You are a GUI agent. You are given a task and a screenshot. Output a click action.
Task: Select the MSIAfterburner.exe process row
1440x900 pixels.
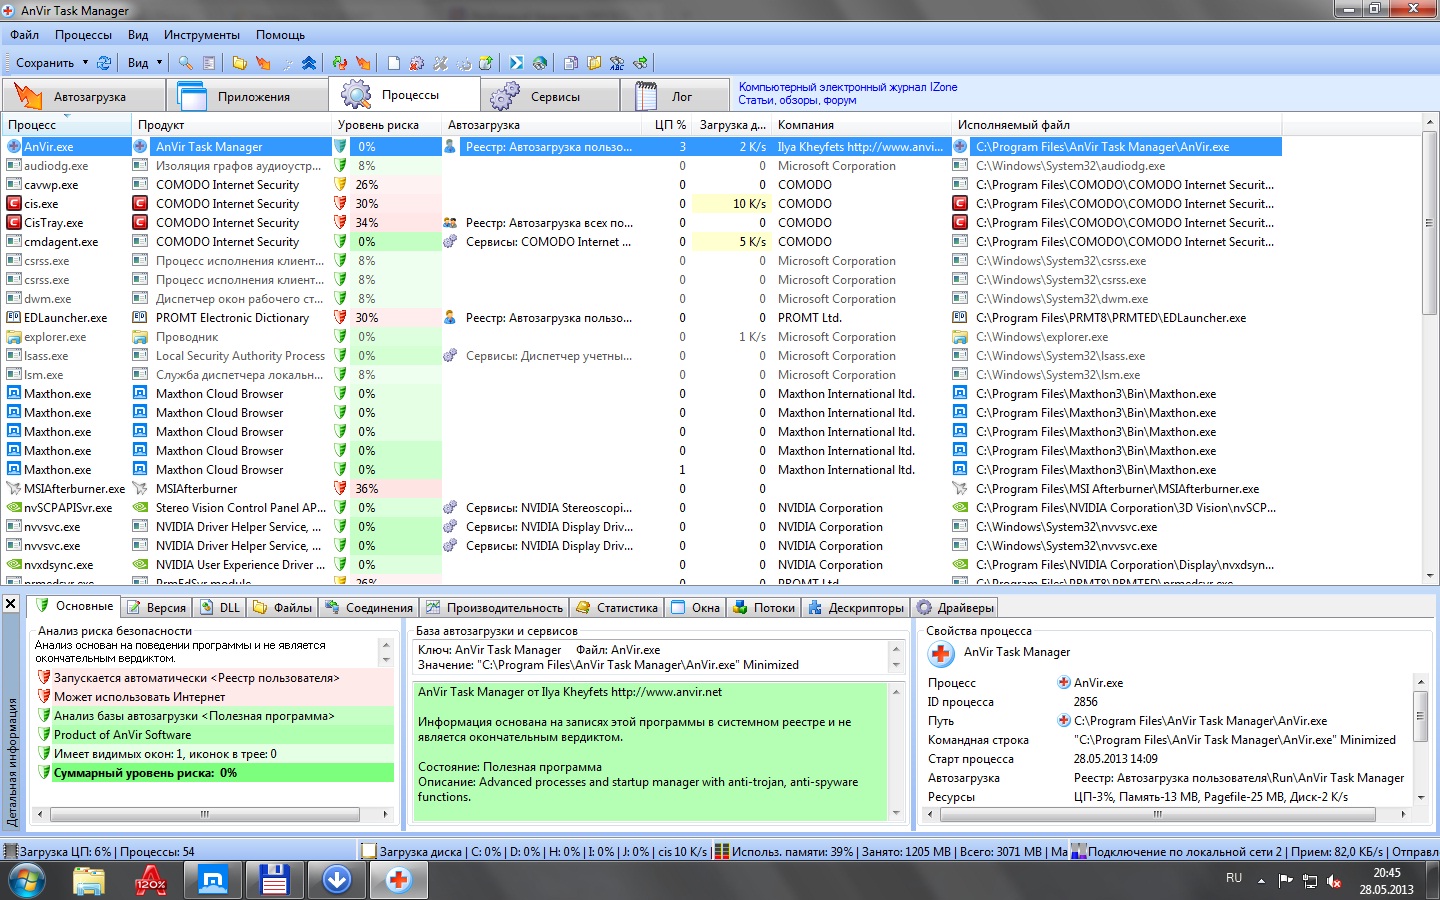[74, 489]
